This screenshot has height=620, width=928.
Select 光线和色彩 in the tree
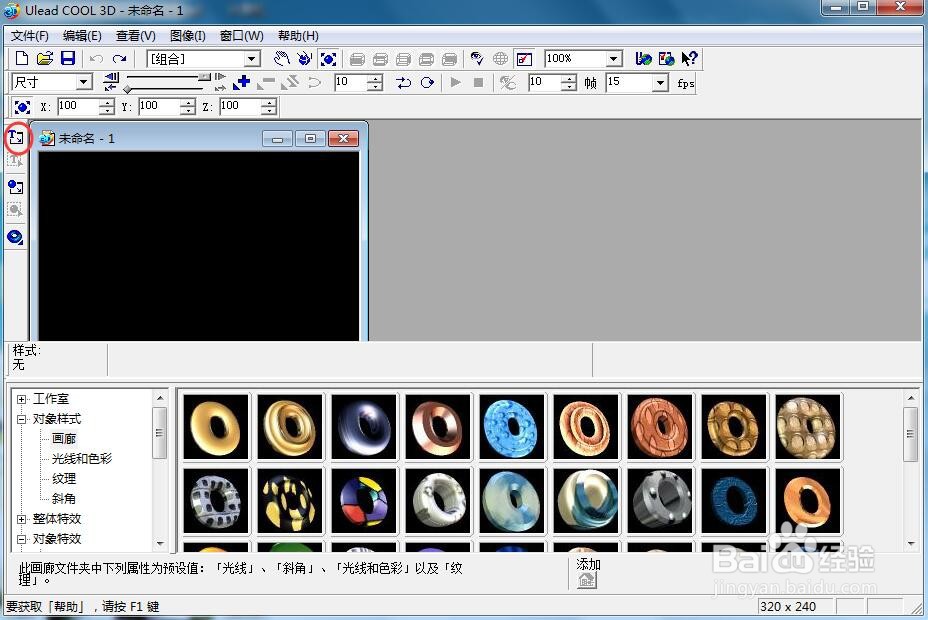(x=82, y=458)
